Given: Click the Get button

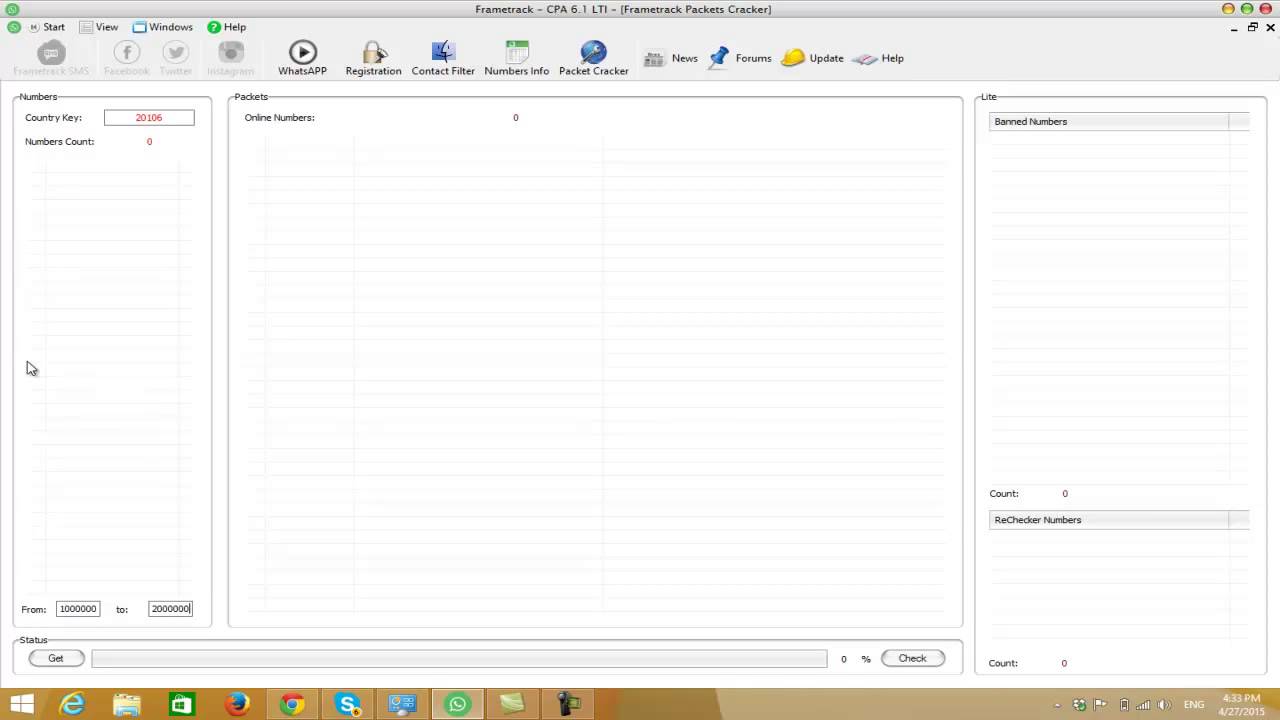Looking at the screenshot, I should point(56,658).
